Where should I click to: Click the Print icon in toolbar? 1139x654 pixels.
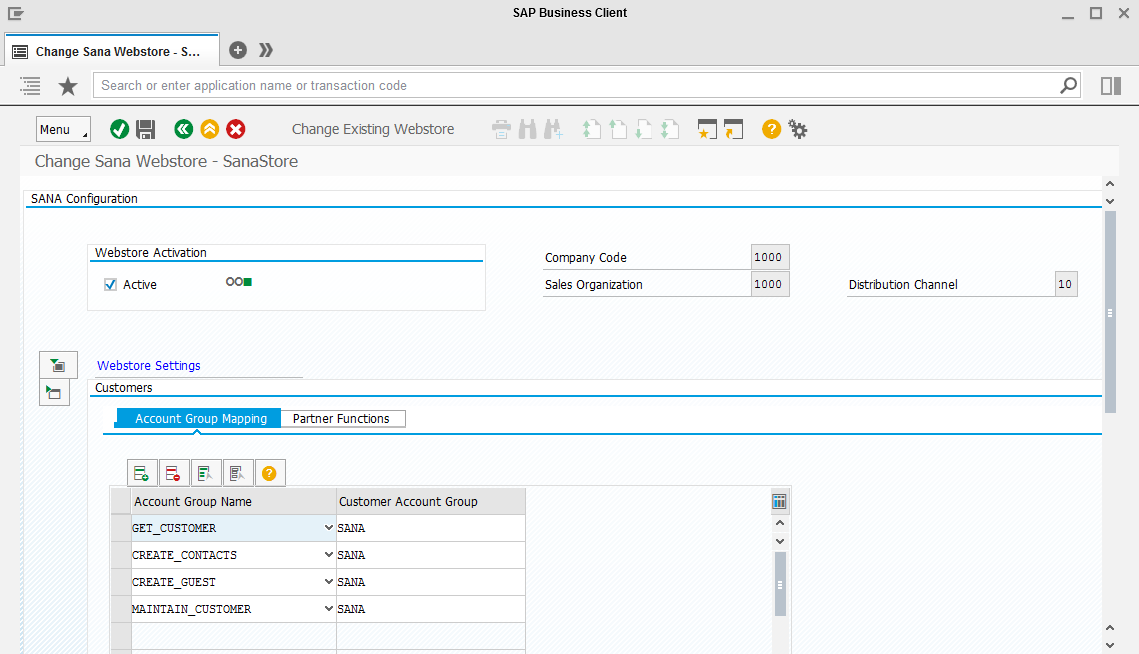(x=501, y=129)
